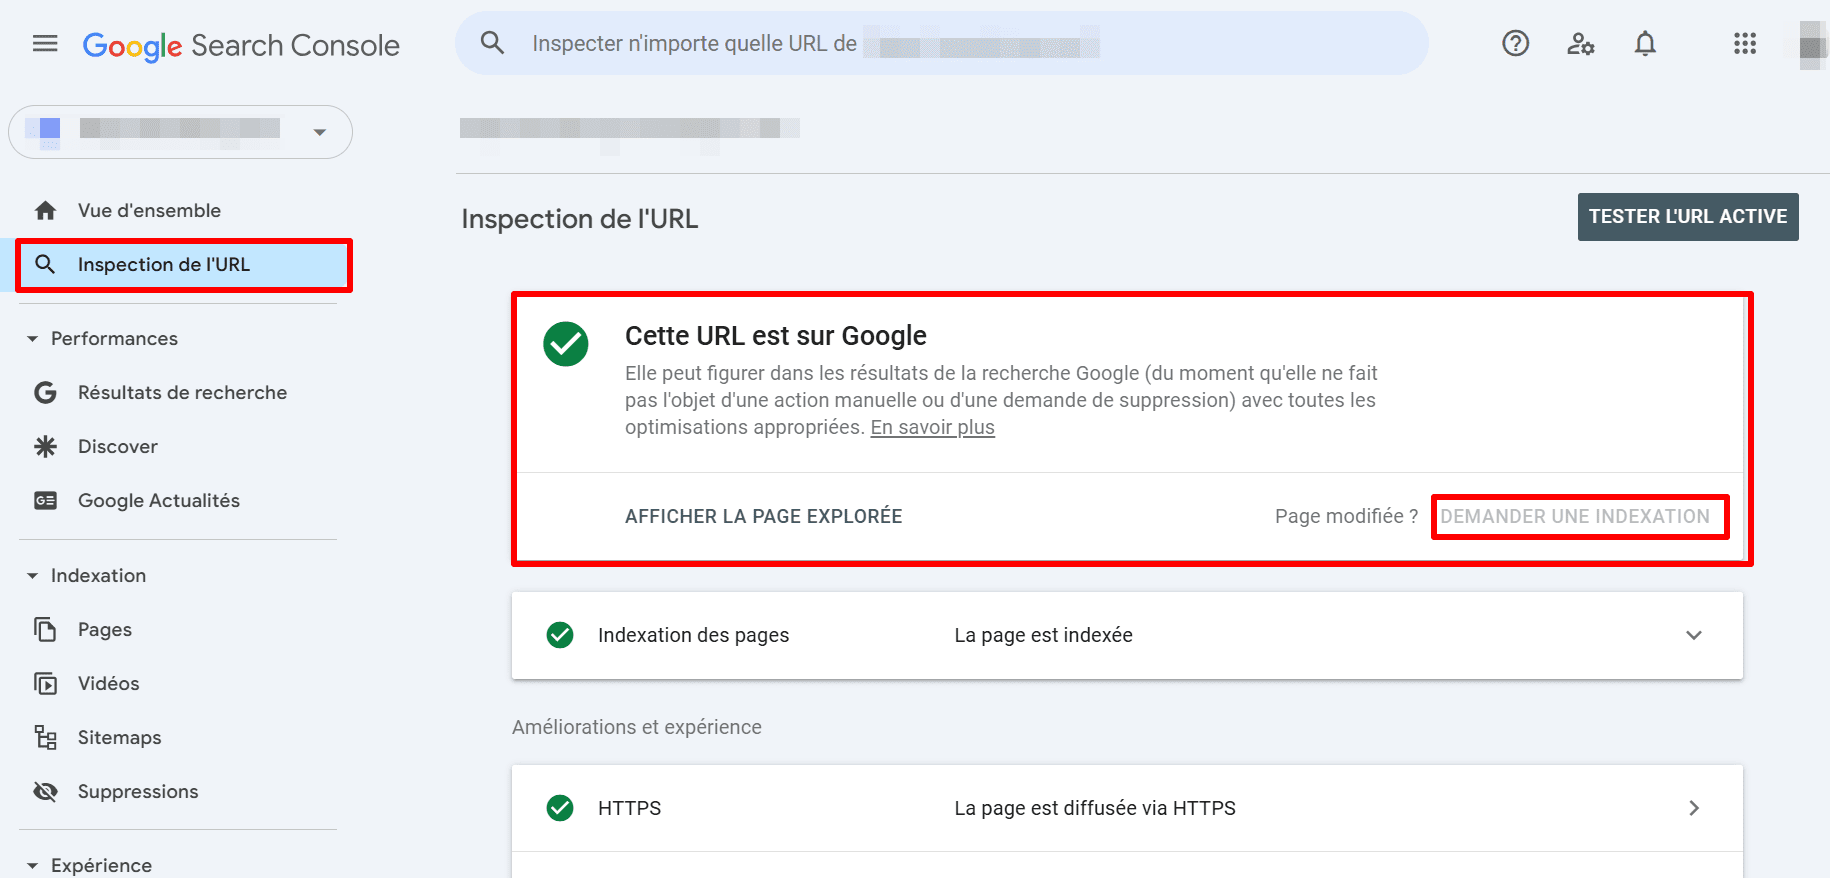The height and width of the screenshot is (878, 1830).
Task: Open user and permission settings icon
Action: (1580, 44)
